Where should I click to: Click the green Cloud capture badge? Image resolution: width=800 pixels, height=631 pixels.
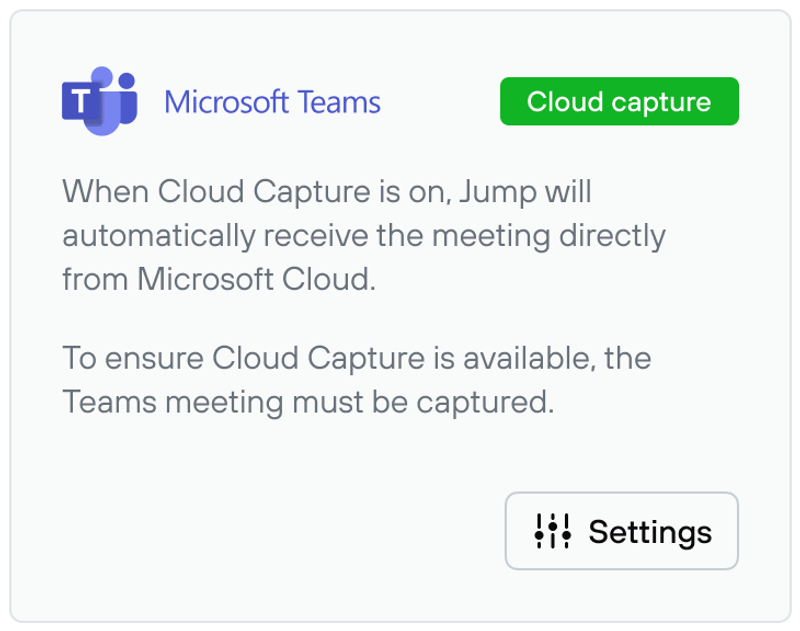coord(619,101)
